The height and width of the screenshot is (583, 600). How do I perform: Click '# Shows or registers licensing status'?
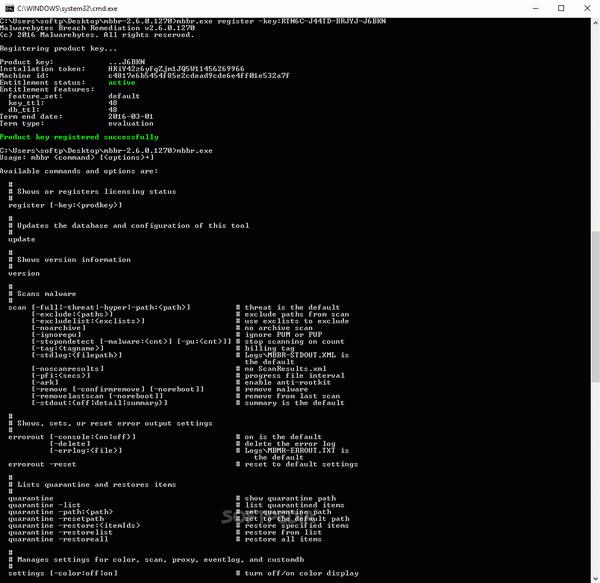[92, 192]
